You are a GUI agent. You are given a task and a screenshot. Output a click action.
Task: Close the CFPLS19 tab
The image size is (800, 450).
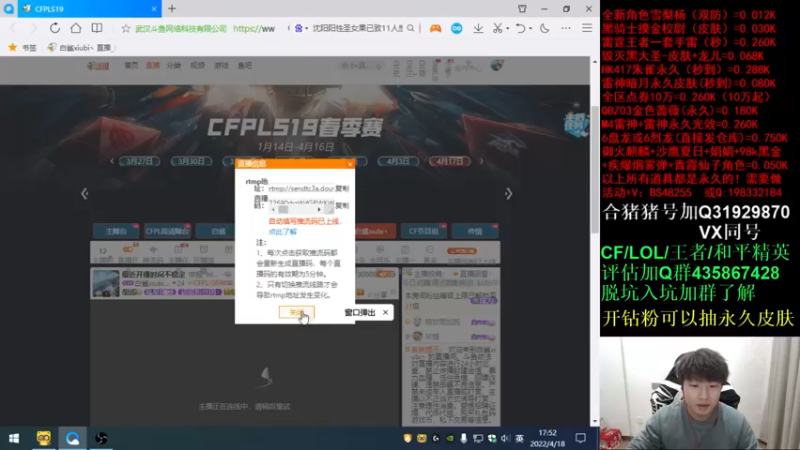pyautogui.click(x=154, y=9)
